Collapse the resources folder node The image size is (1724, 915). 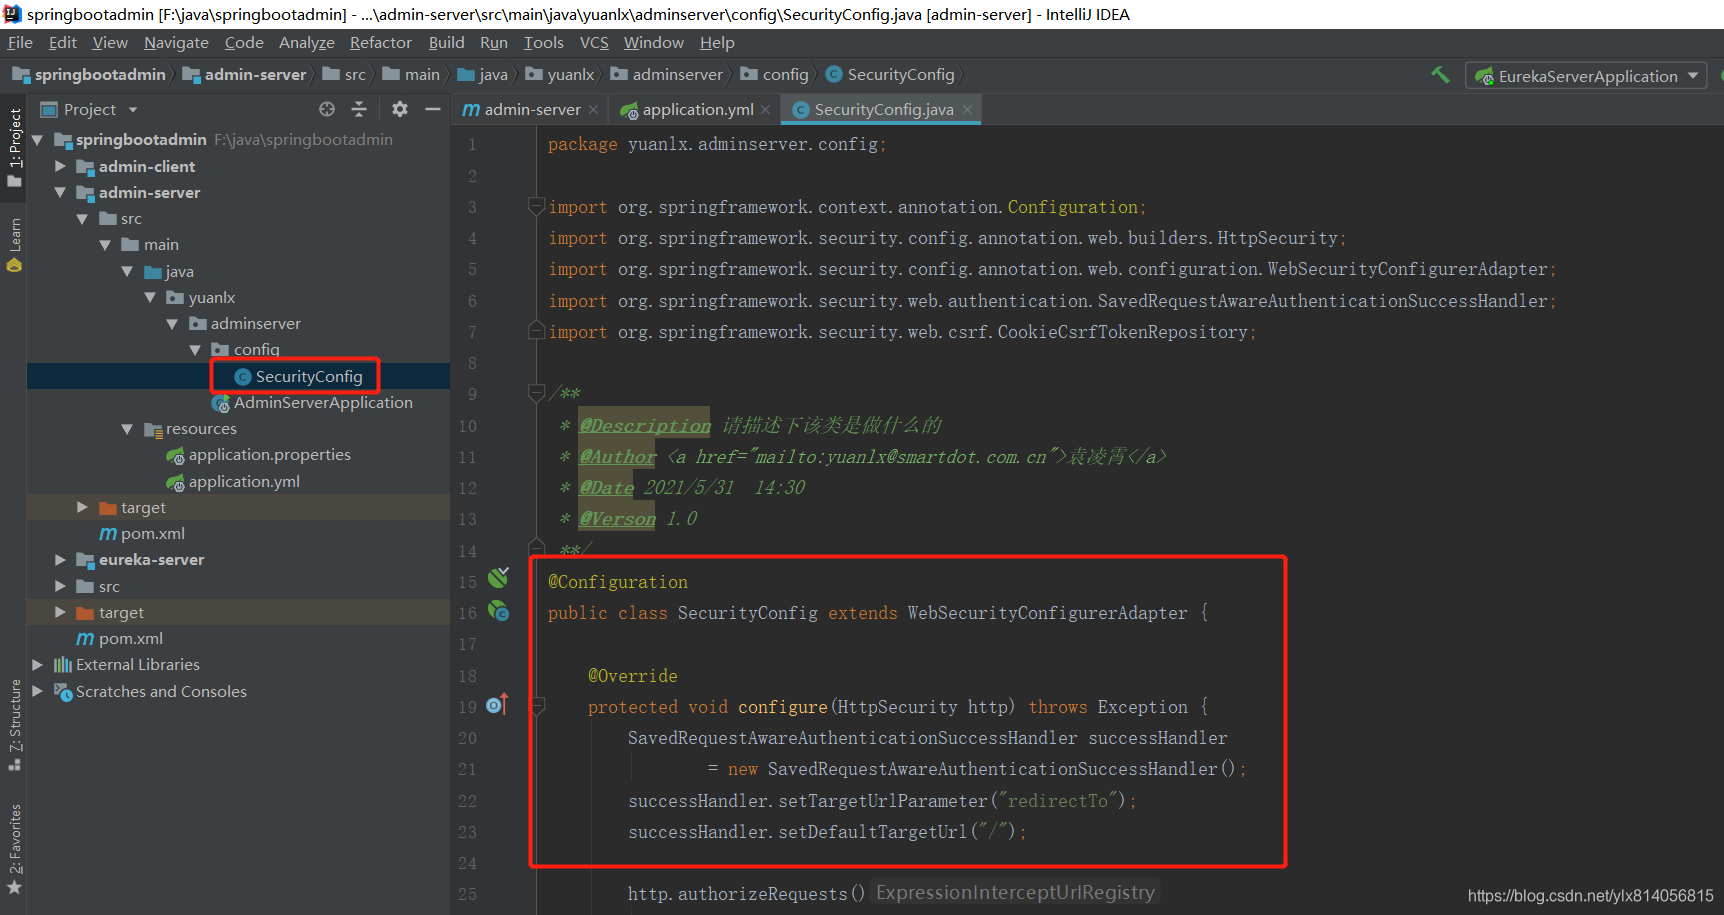[127, 429]
